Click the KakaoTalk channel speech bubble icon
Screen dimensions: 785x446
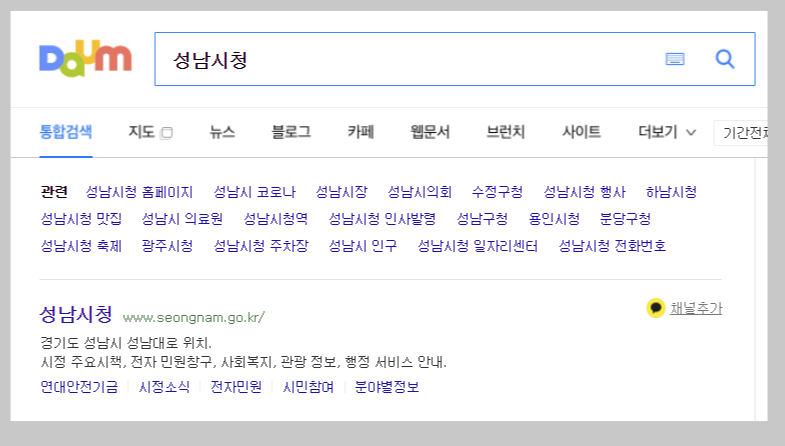[655, 308]
